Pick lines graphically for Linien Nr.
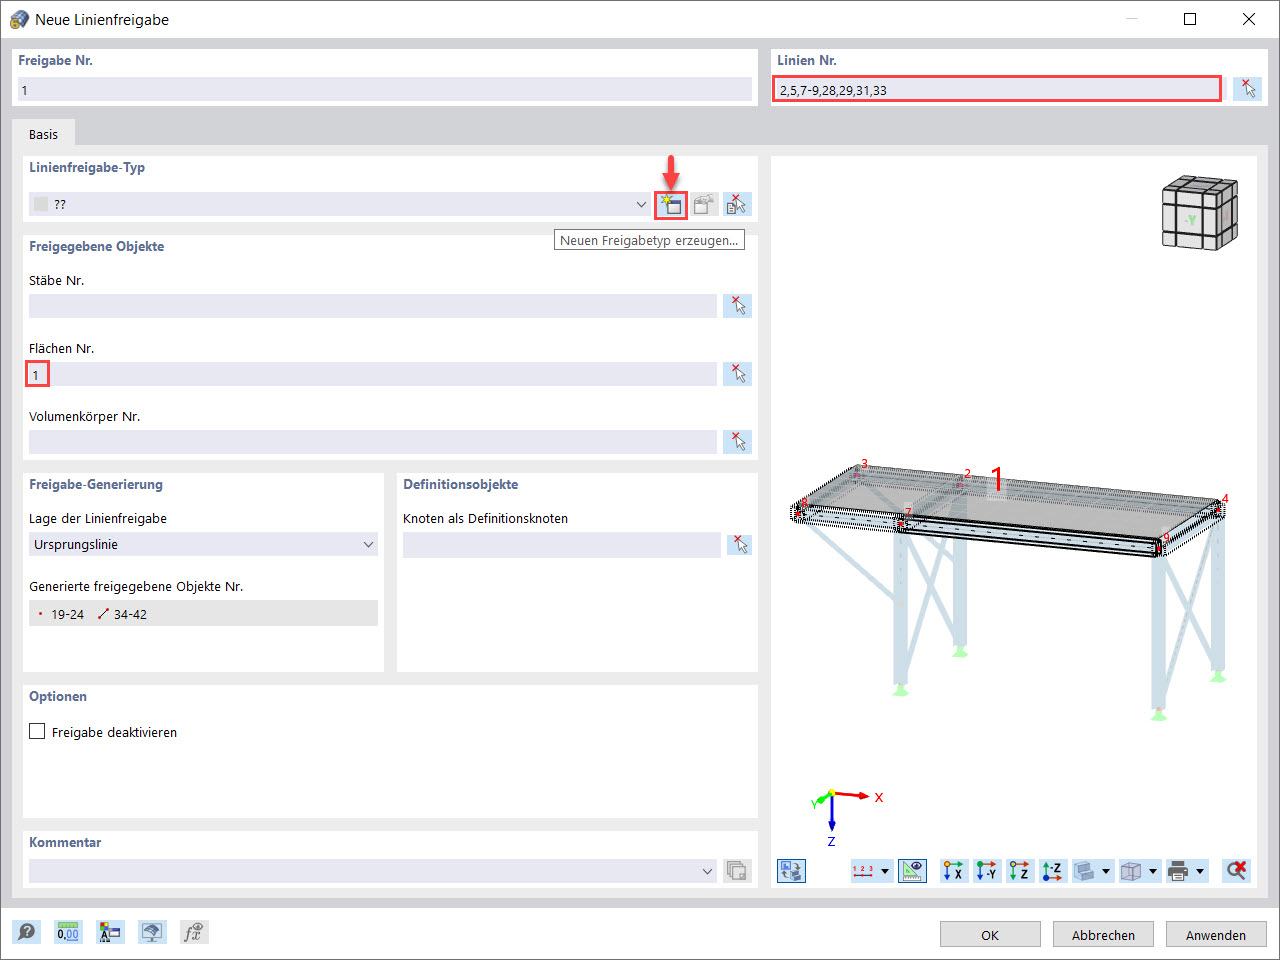1280x960 pixels. [1247, 89]
